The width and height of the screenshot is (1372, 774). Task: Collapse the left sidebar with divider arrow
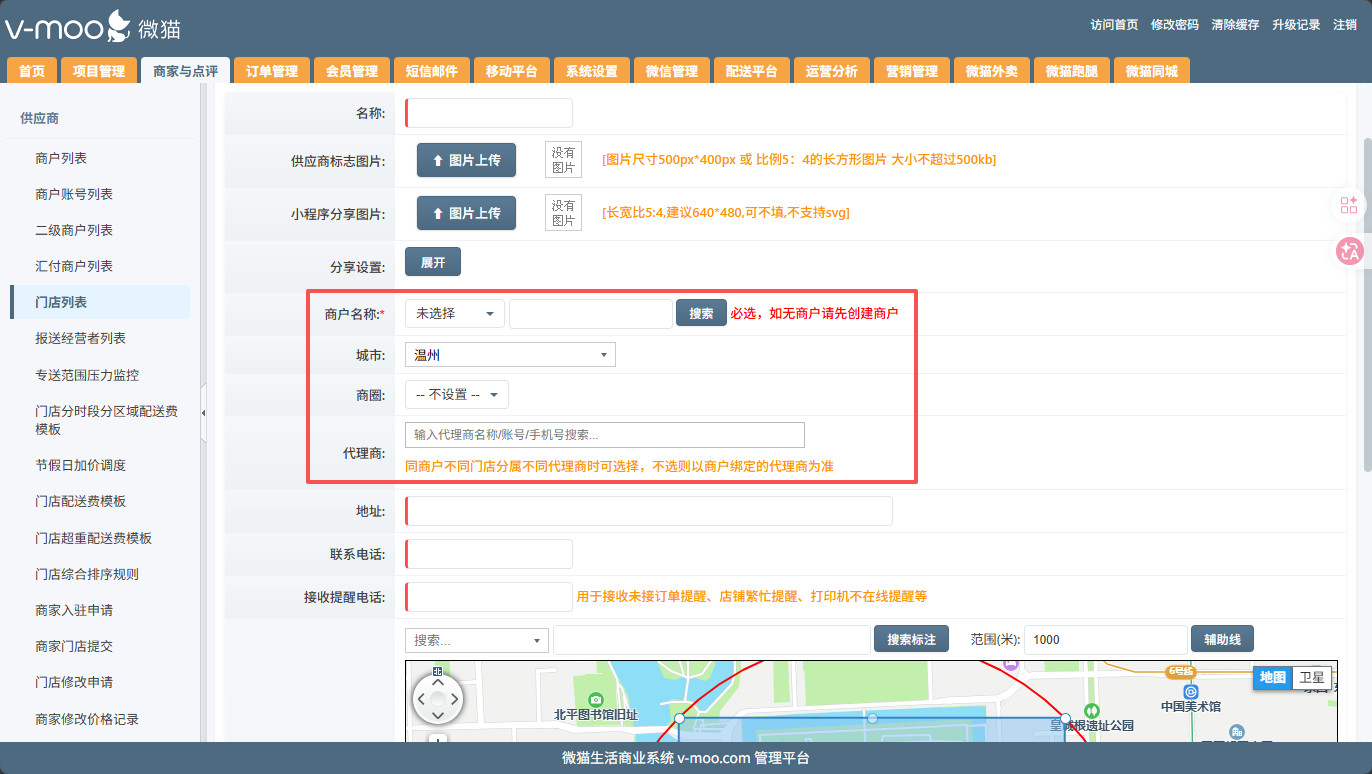click(x=204, y=413)
